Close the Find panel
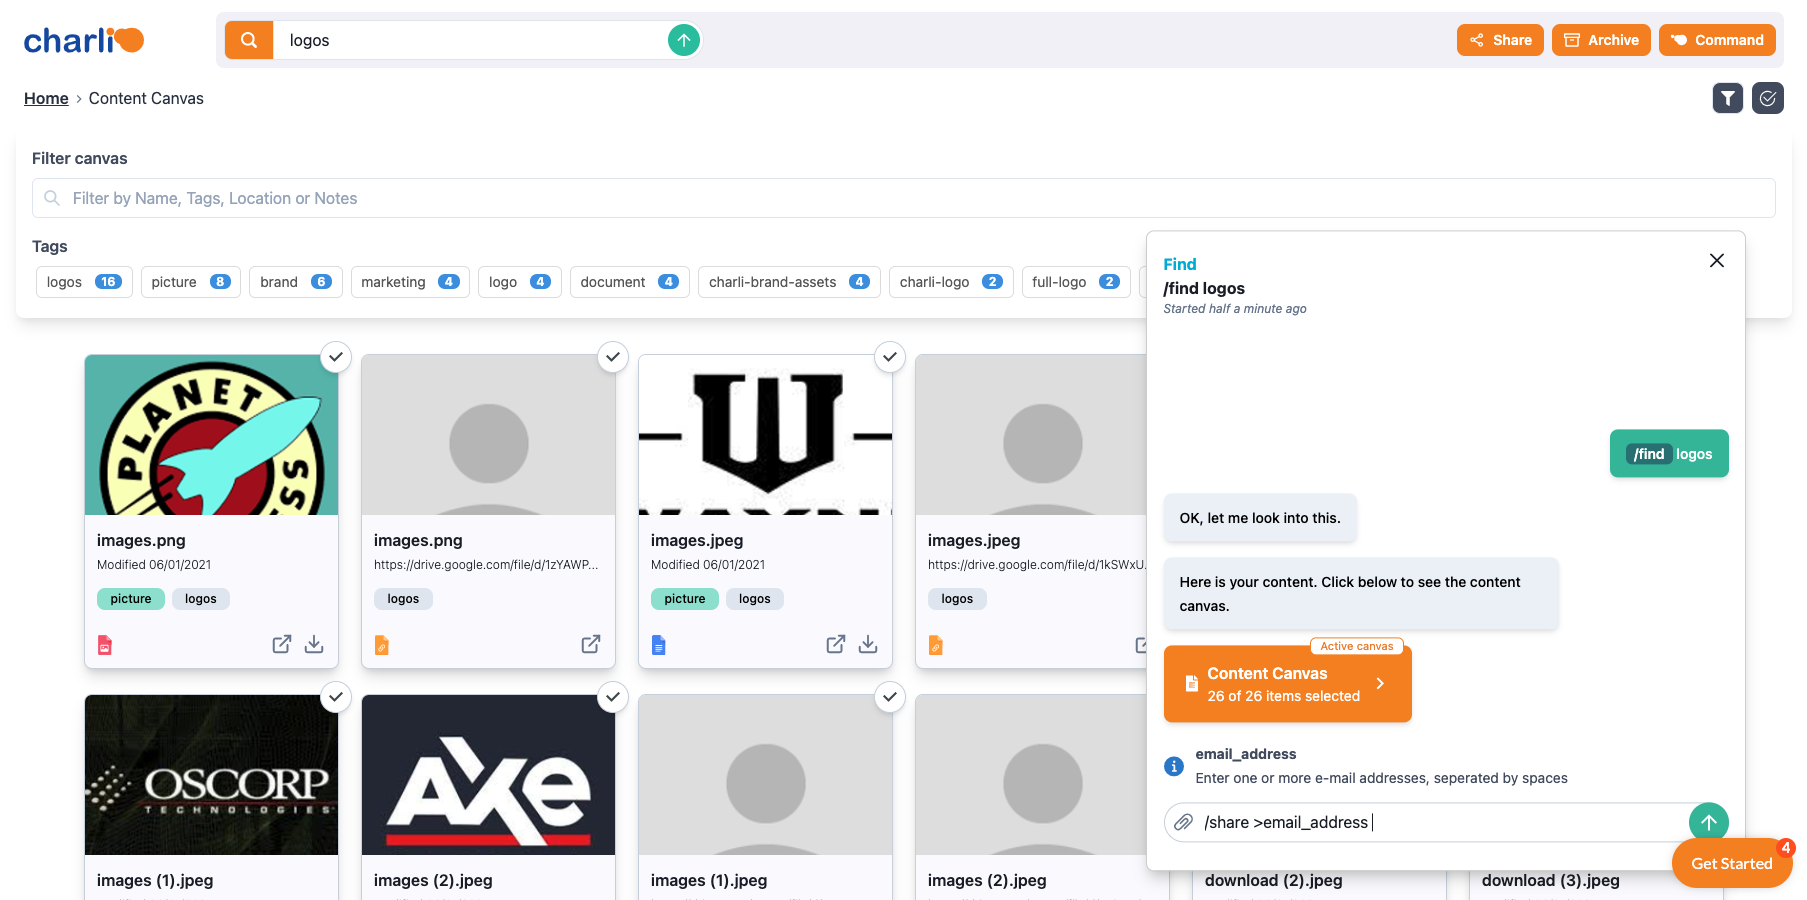 1717,261
